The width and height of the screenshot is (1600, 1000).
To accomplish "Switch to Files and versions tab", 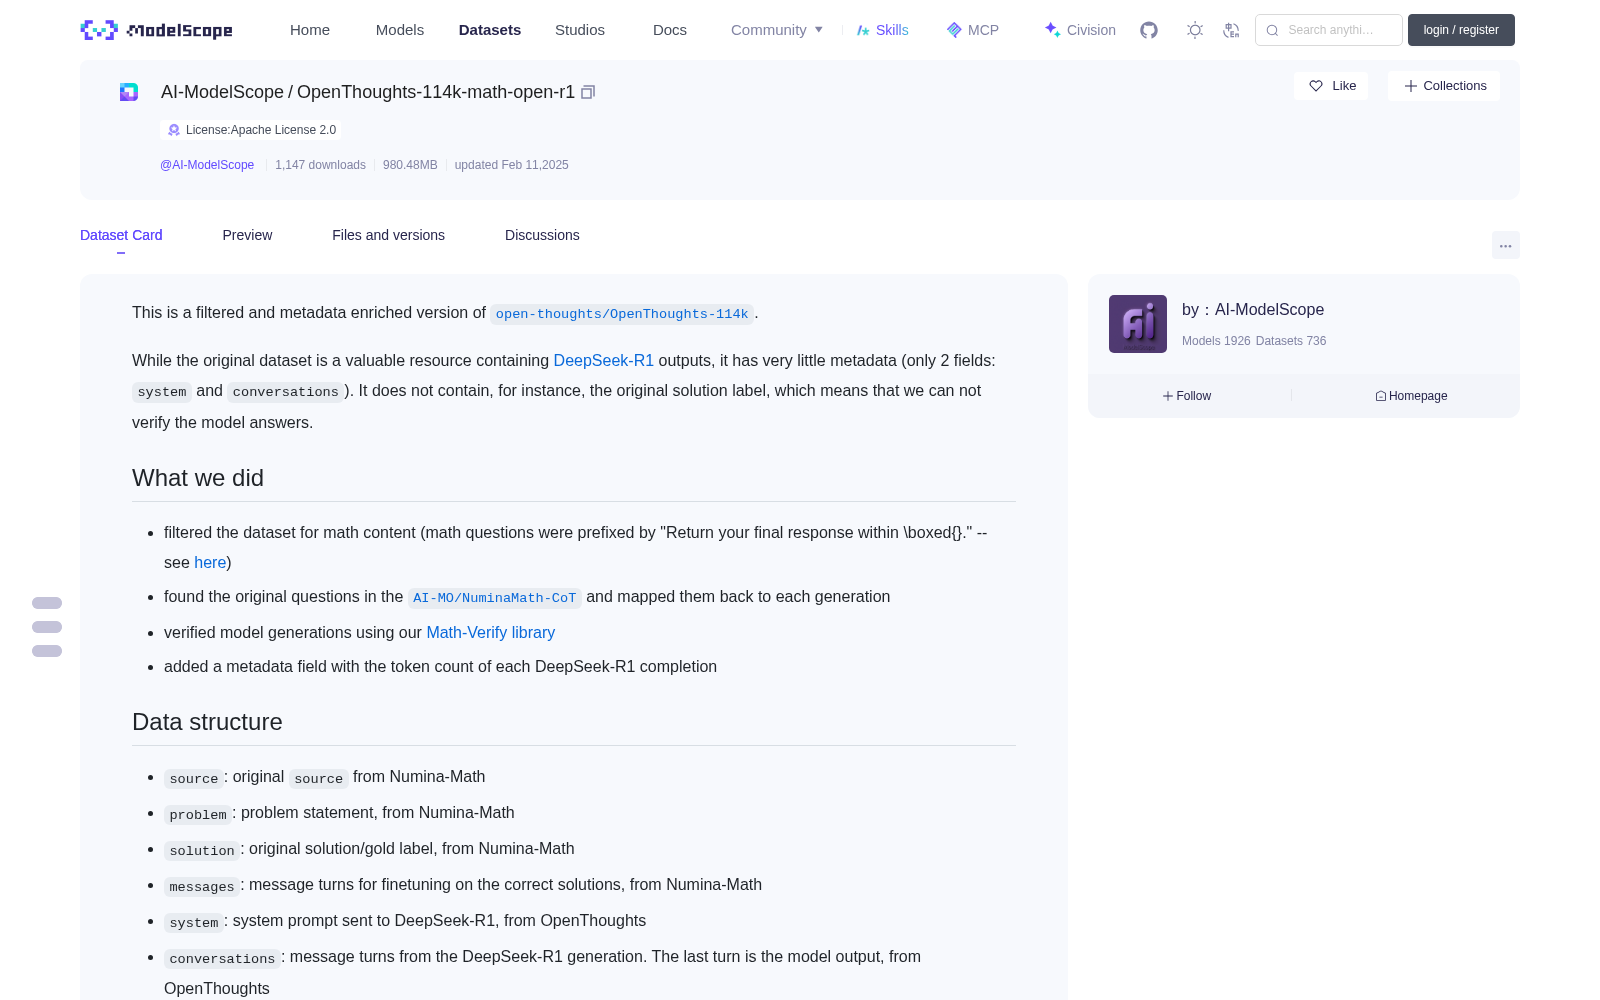I will pos(388,235).
